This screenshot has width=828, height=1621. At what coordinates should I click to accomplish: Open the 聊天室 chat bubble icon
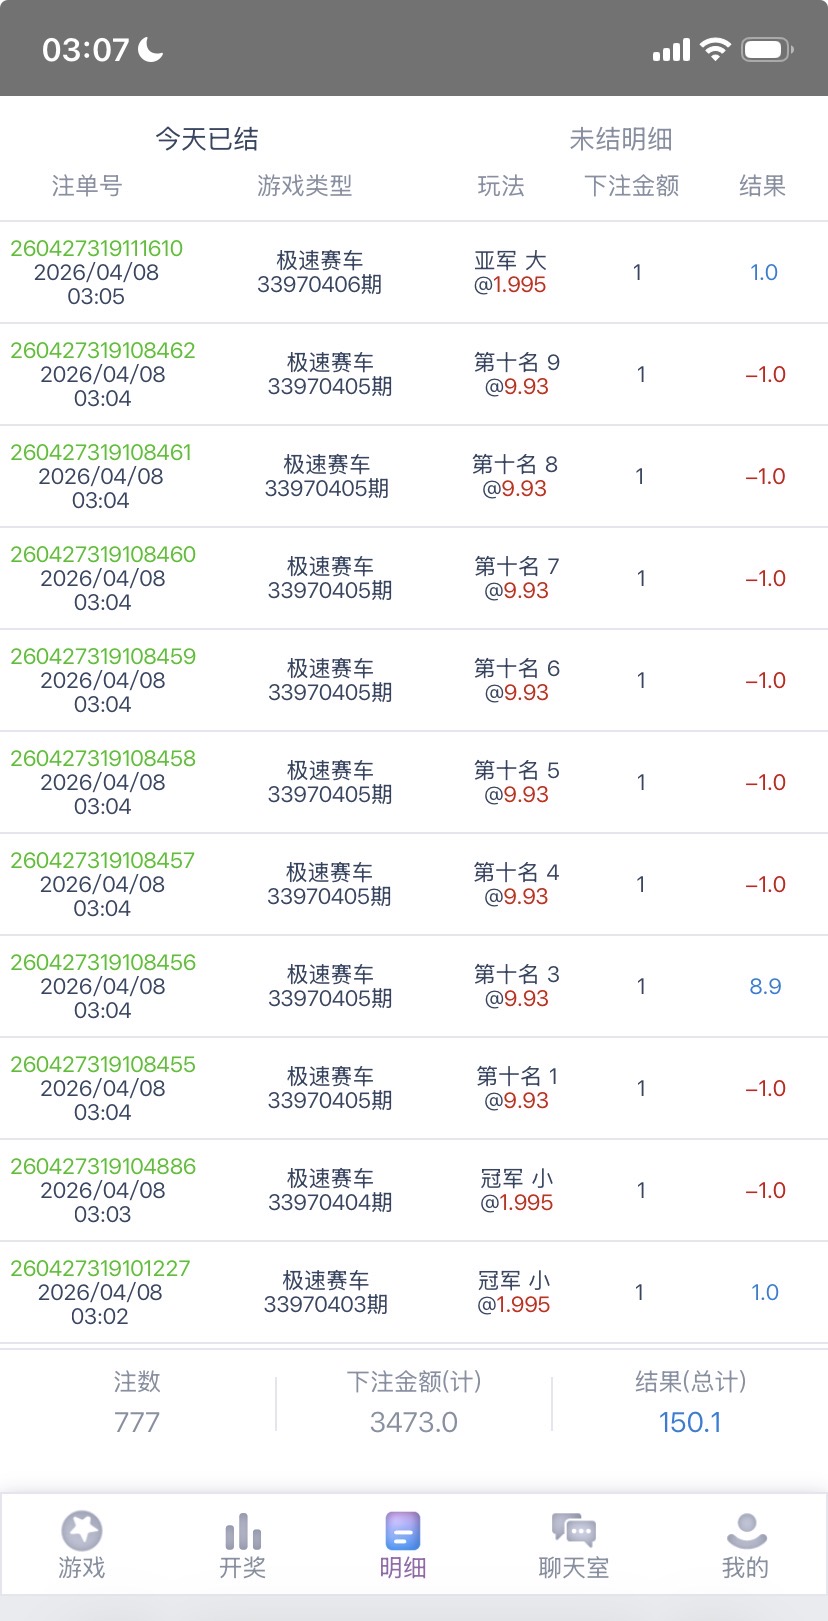(x=573, y=1531)
